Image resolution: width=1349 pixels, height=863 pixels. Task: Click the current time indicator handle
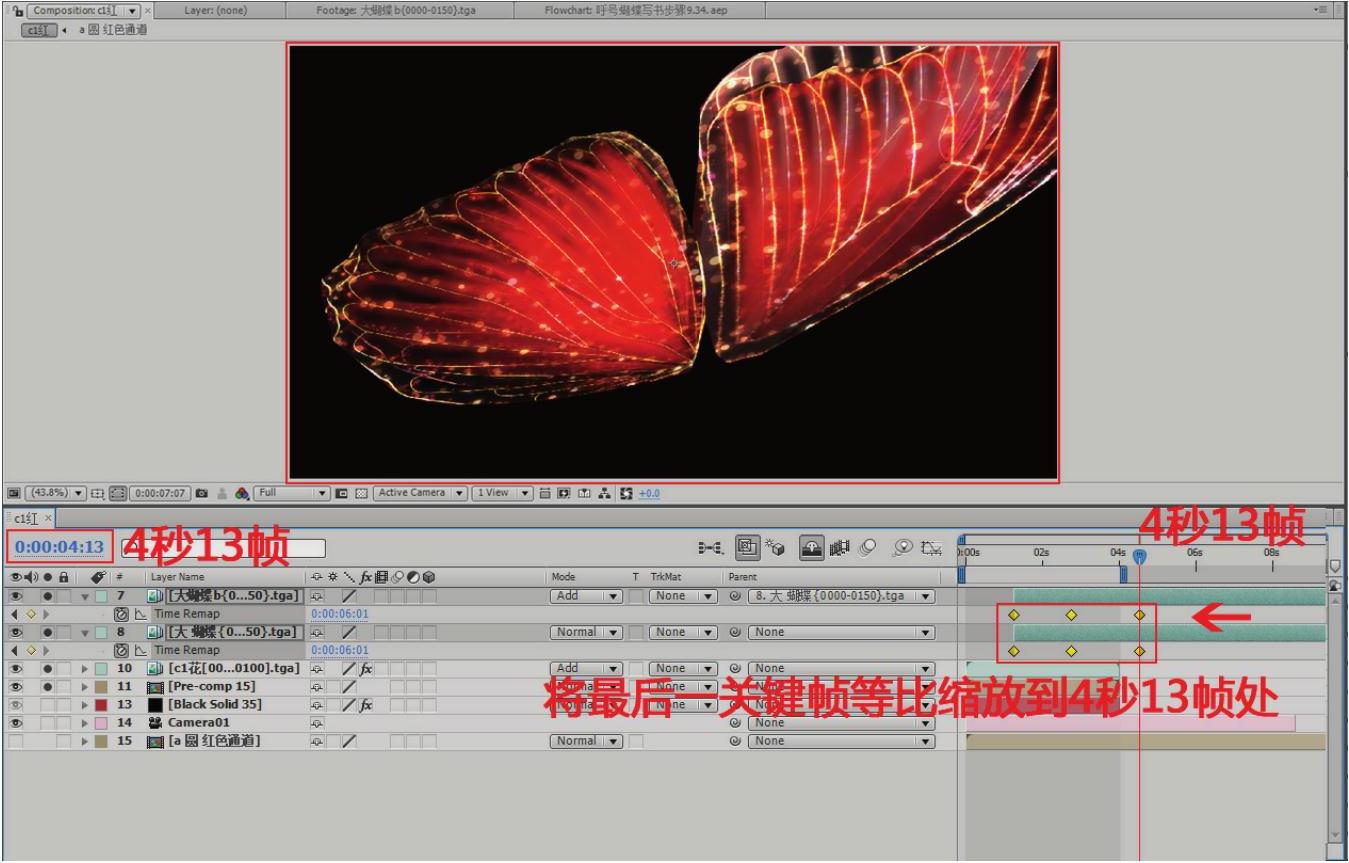[x=1139, y=556]
